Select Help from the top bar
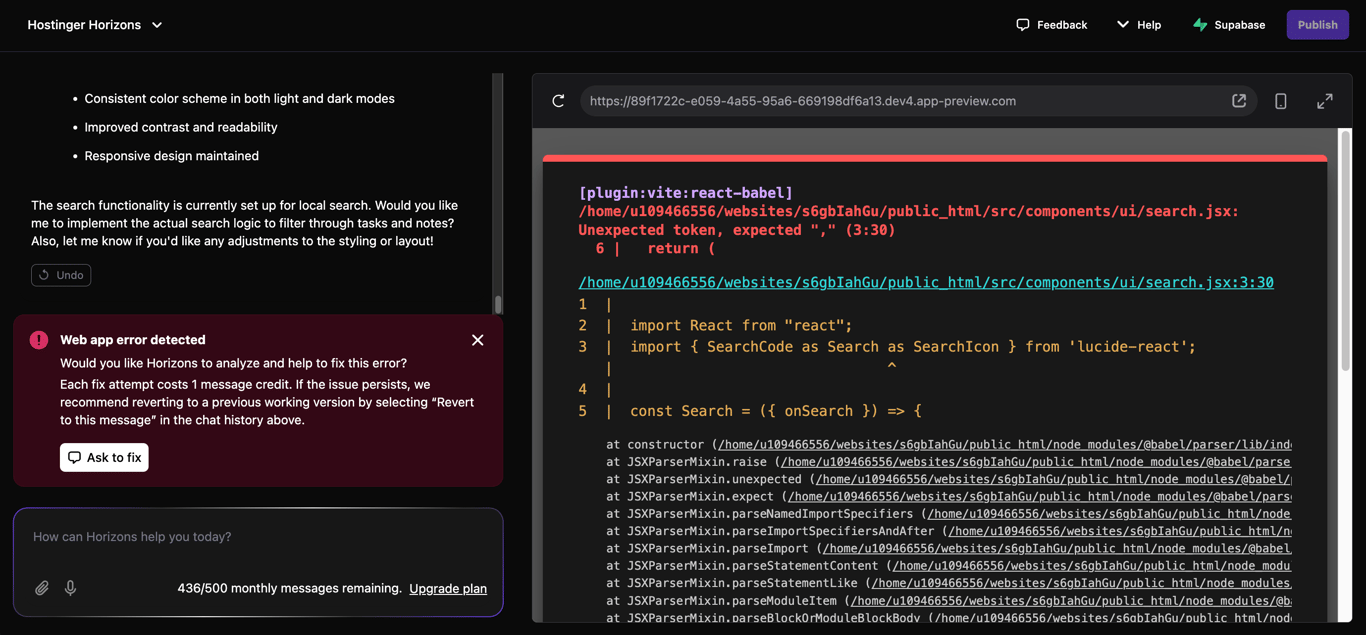 pyautogui.click(x=1148, y=24)
